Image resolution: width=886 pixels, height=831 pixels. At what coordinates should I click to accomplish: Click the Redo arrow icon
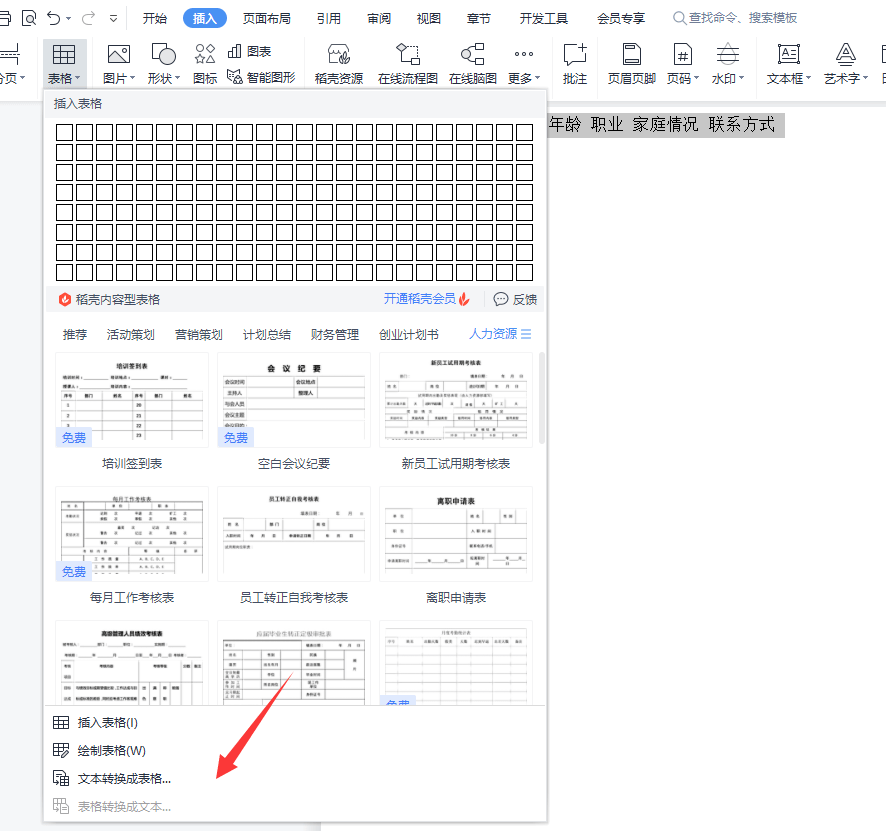88,19
